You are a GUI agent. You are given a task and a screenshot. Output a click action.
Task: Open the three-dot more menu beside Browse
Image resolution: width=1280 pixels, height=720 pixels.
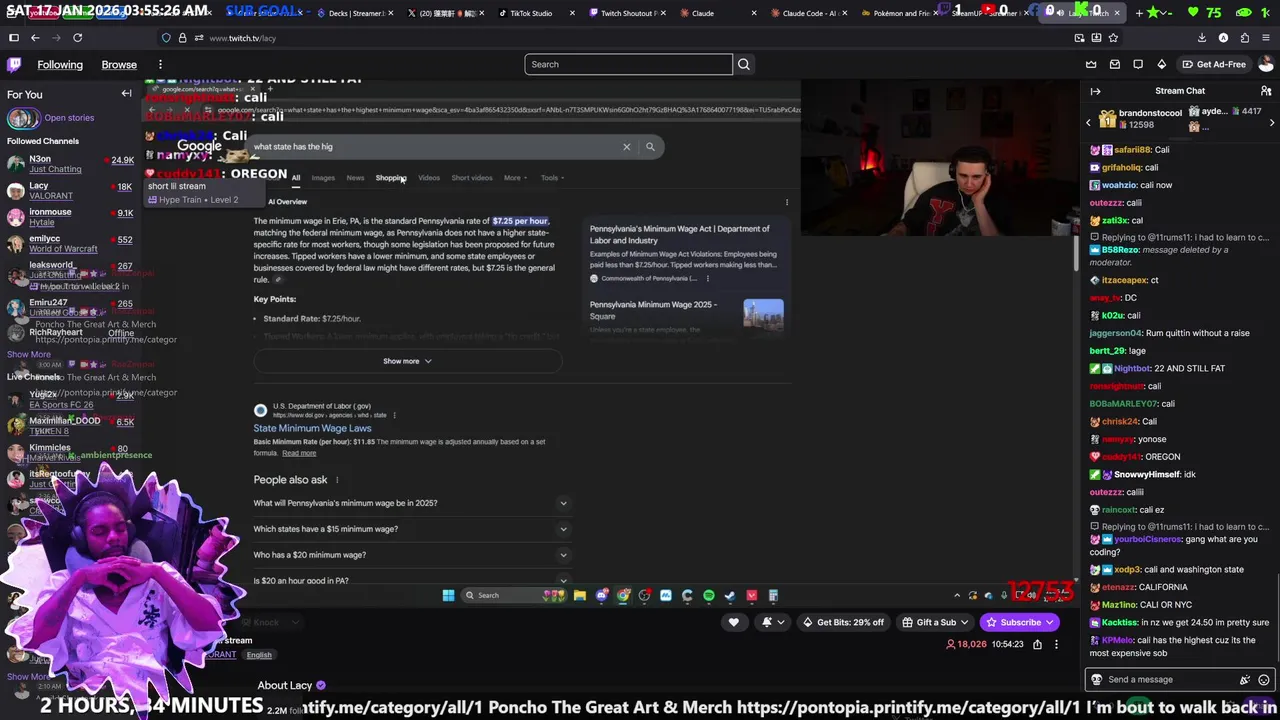click(x=160, y=65)
